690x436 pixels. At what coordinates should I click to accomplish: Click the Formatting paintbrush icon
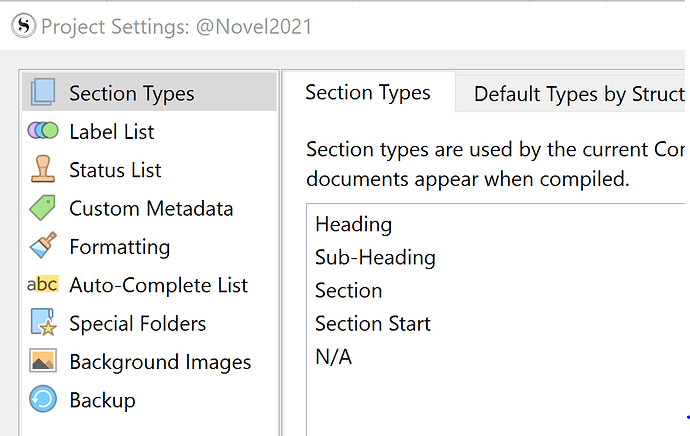(43, 245)
